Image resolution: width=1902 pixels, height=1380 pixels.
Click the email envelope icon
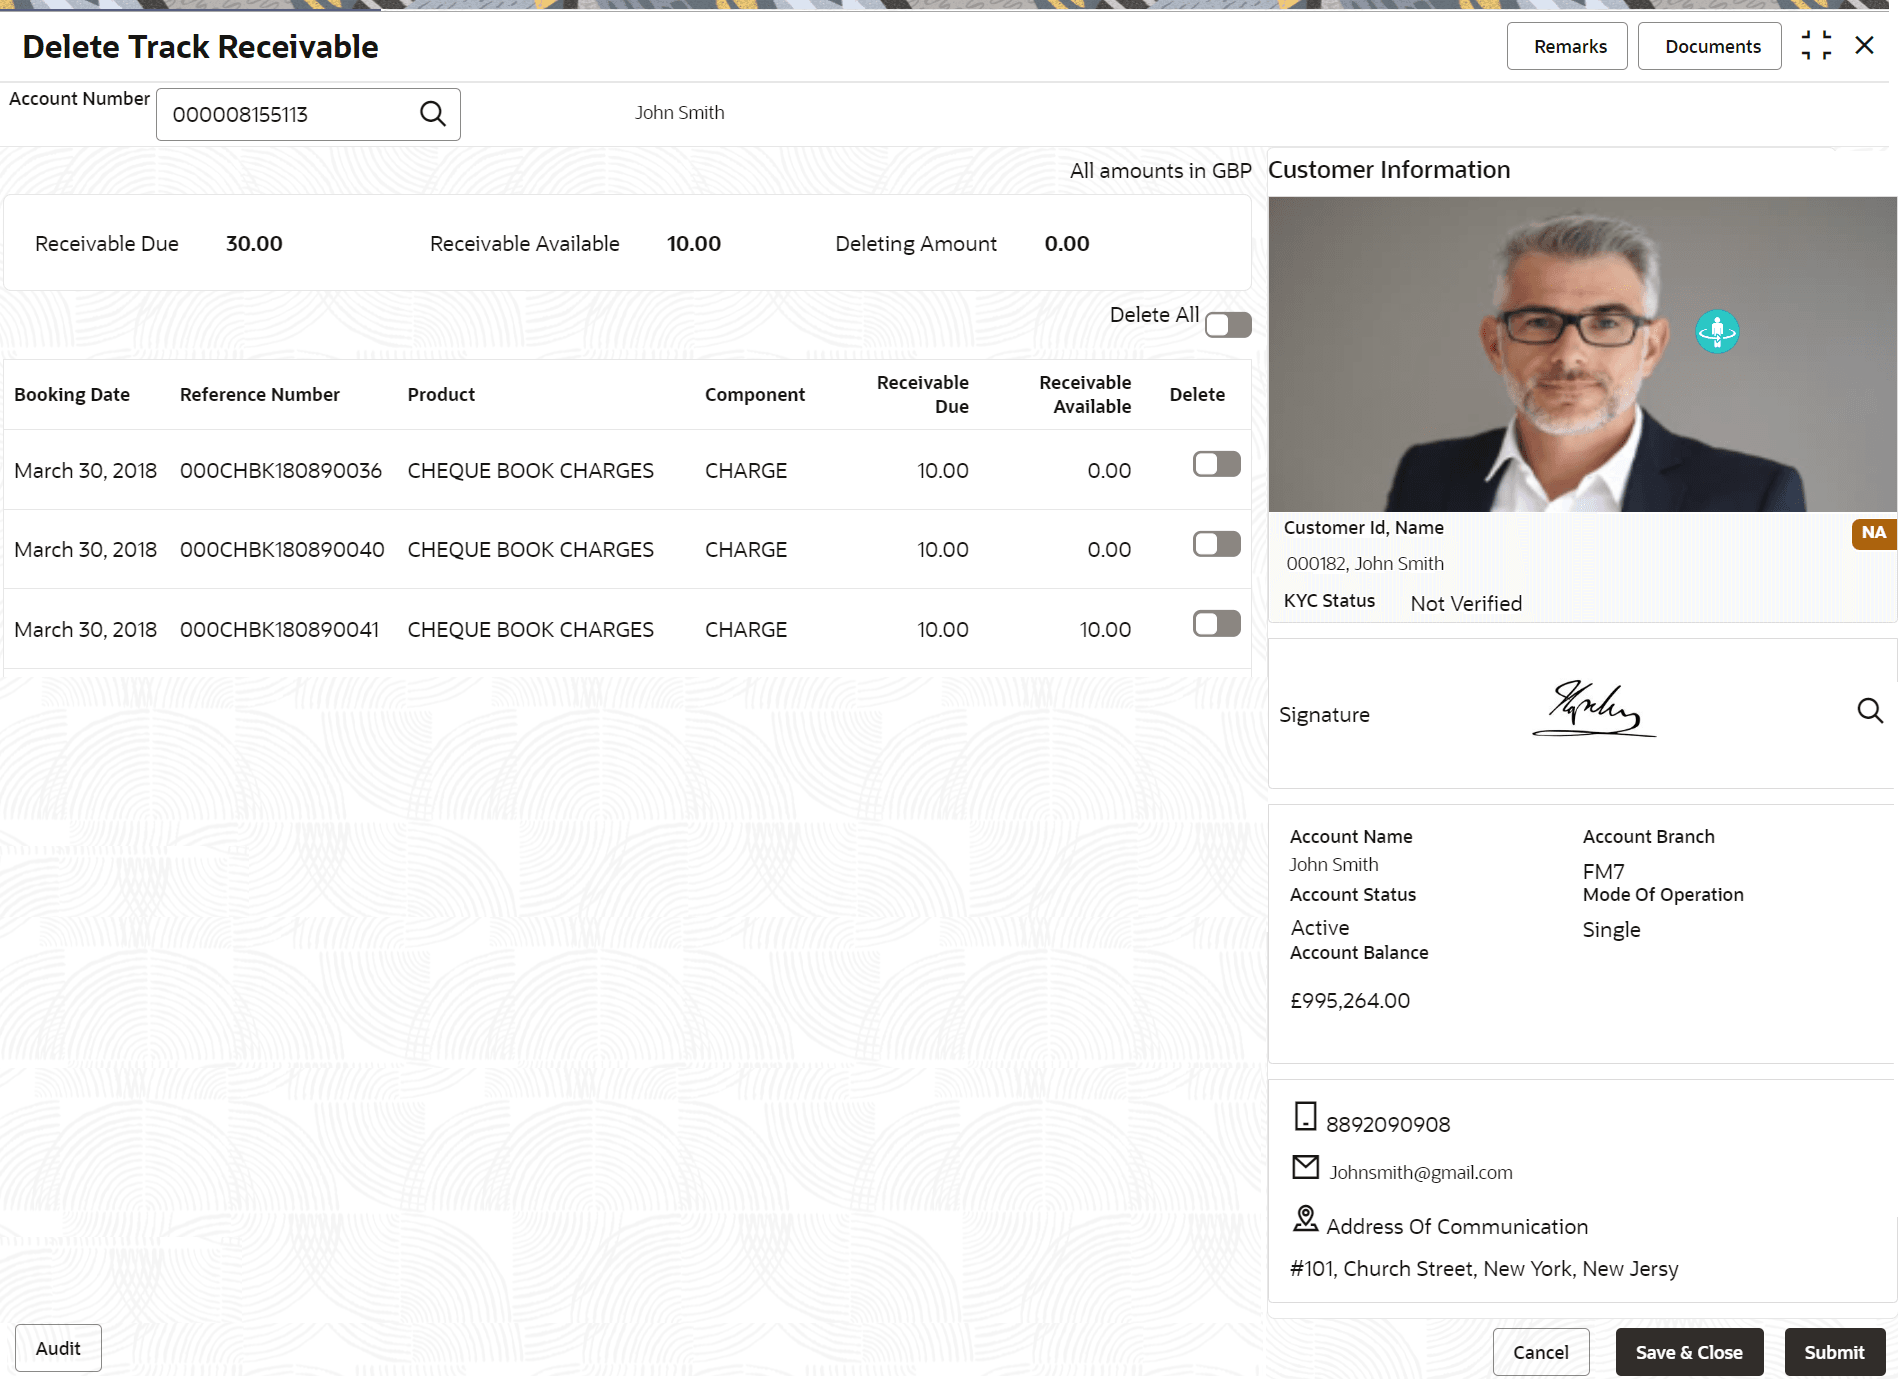[1305, 1166]
